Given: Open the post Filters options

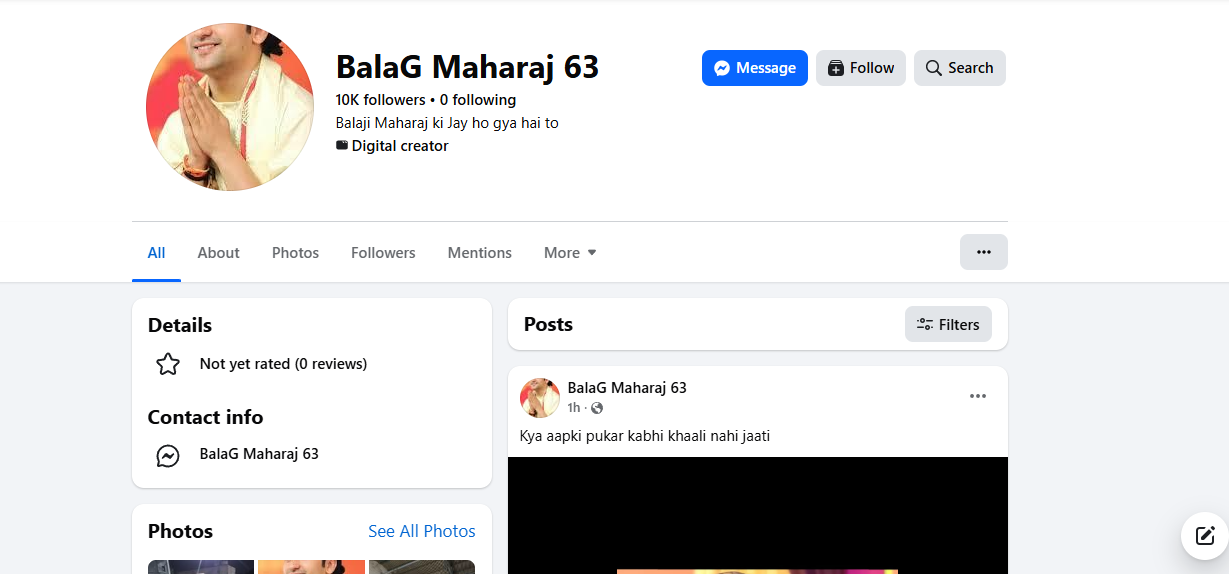Looking at the screenshot, I should 948,324.
